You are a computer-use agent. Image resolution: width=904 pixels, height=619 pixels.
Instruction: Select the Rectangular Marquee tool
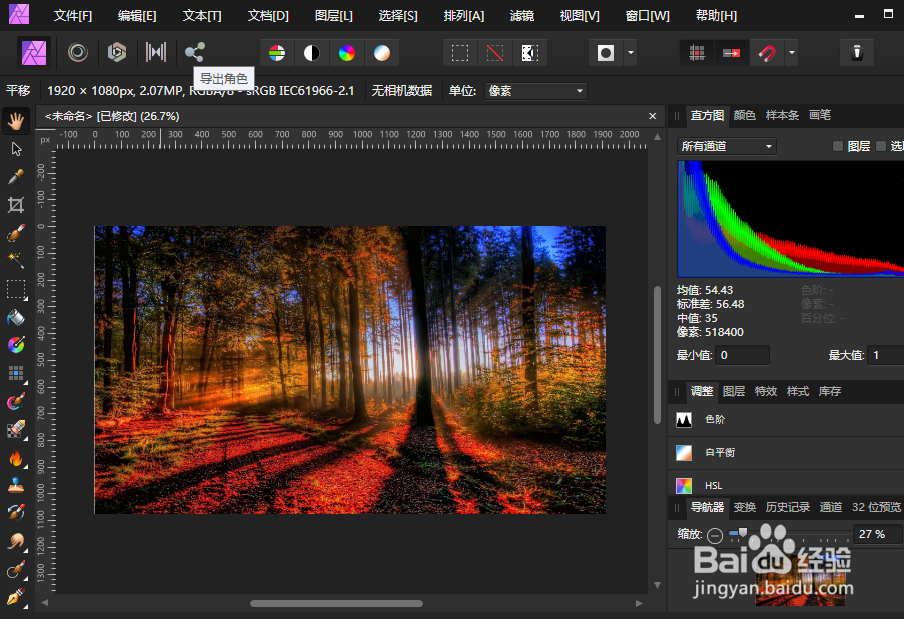[x=15, y=290]
